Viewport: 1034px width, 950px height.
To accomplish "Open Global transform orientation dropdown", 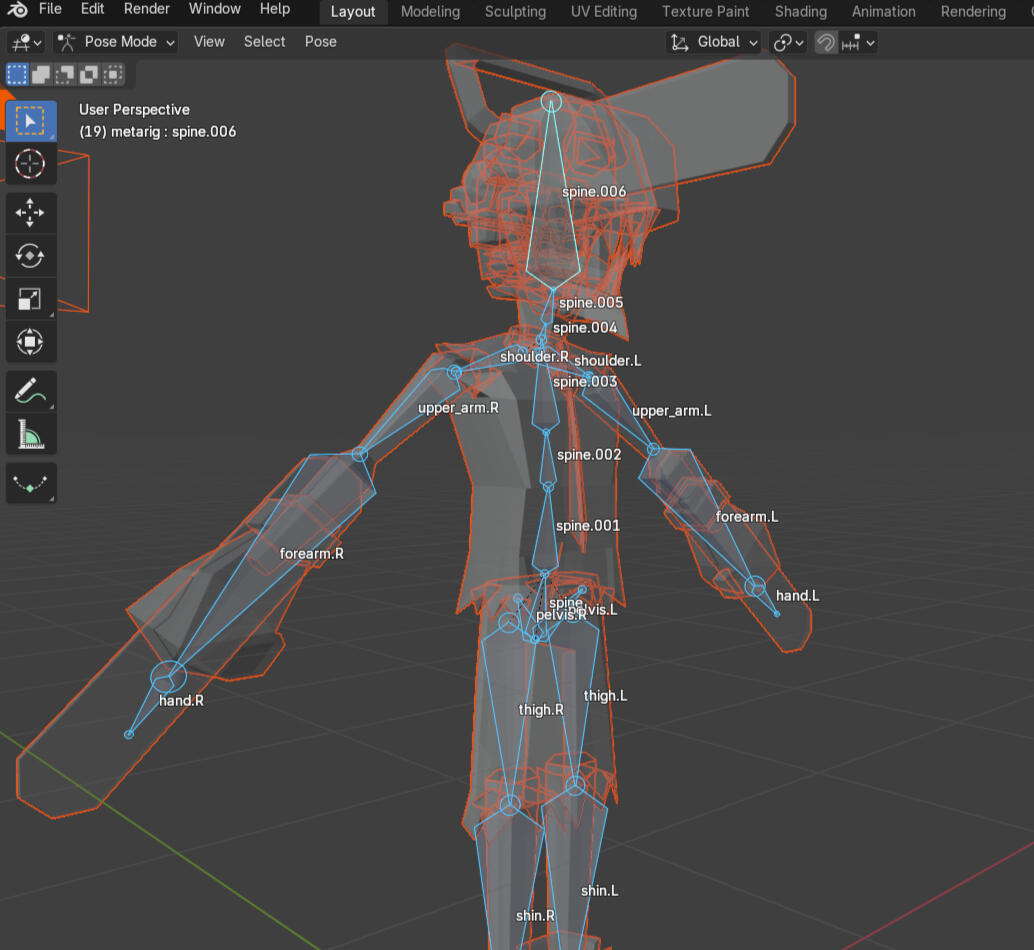I will point(714,42).
